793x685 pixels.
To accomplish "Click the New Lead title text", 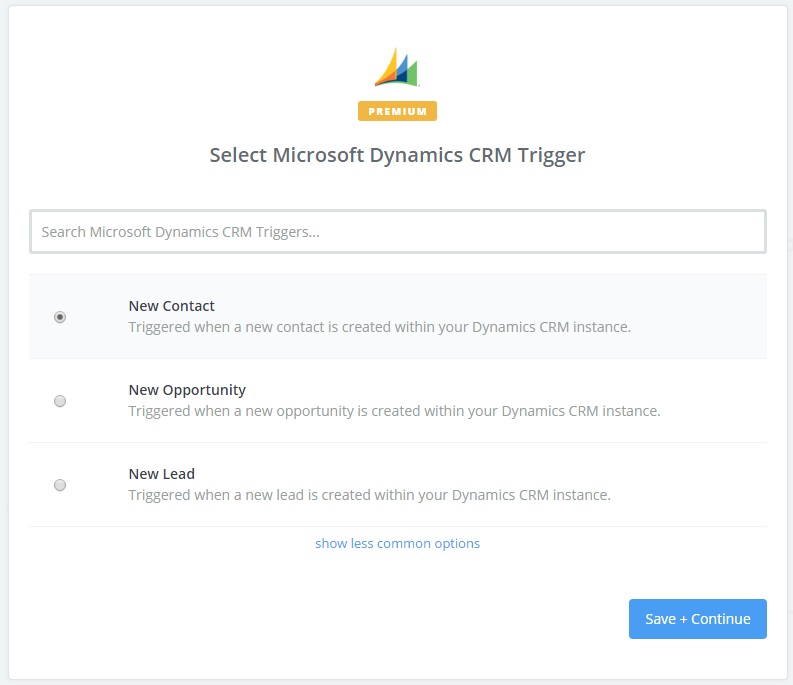I will point(161,474).
